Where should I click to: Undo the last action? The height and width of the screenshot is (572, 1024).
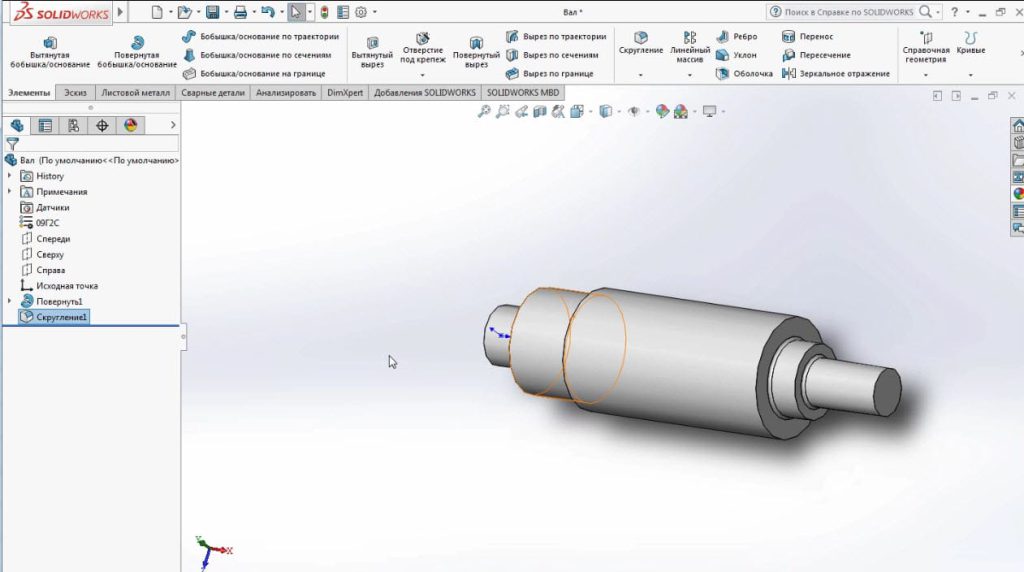(268, 12)
